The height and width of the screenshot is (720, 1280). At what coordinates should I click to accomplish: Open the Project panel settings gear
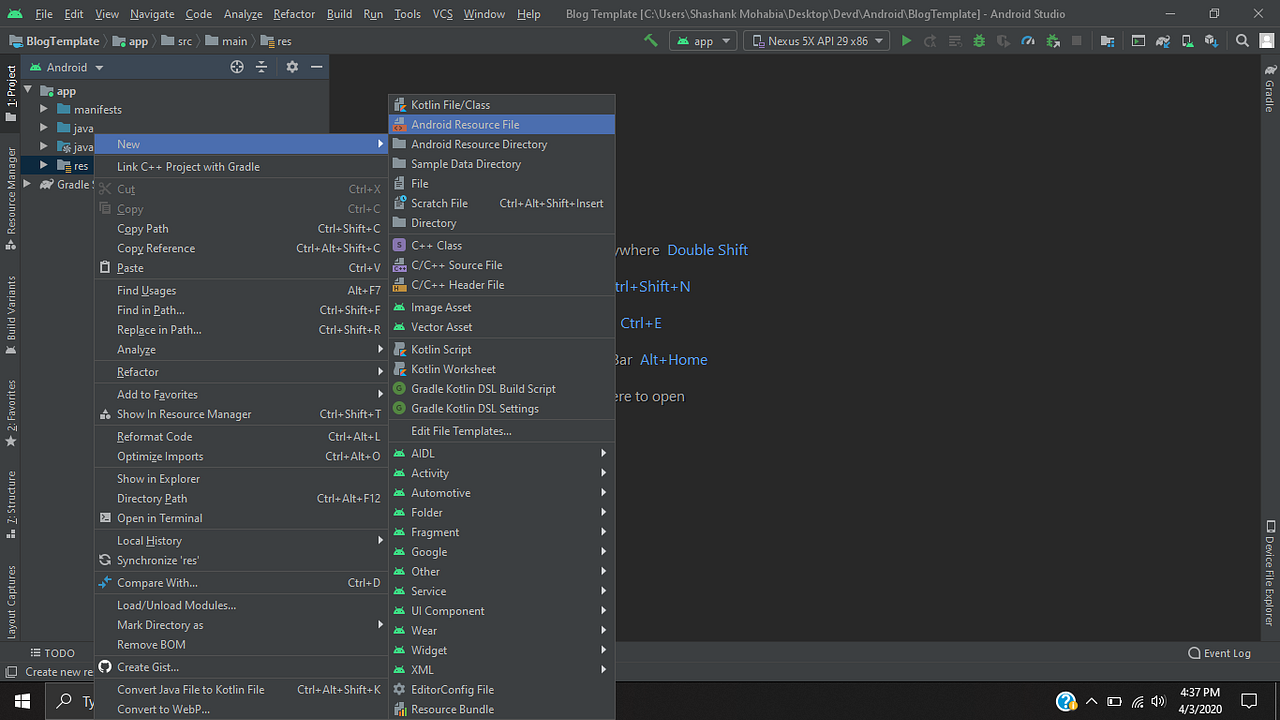[x=291, y=67]
